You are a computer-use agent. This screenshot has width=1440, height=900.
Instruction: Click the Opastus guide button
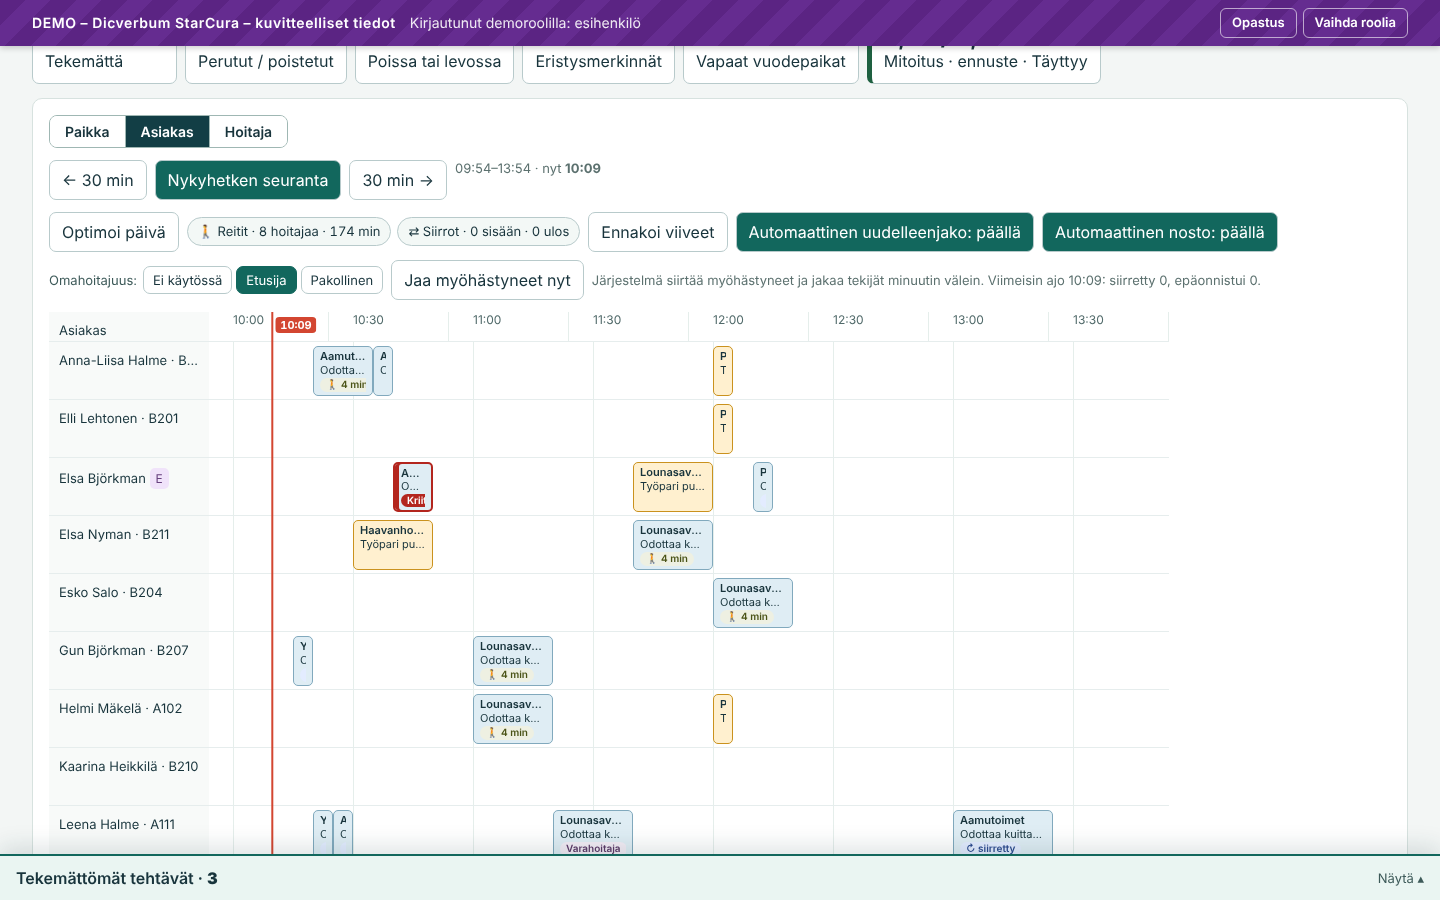point(1258,23)
